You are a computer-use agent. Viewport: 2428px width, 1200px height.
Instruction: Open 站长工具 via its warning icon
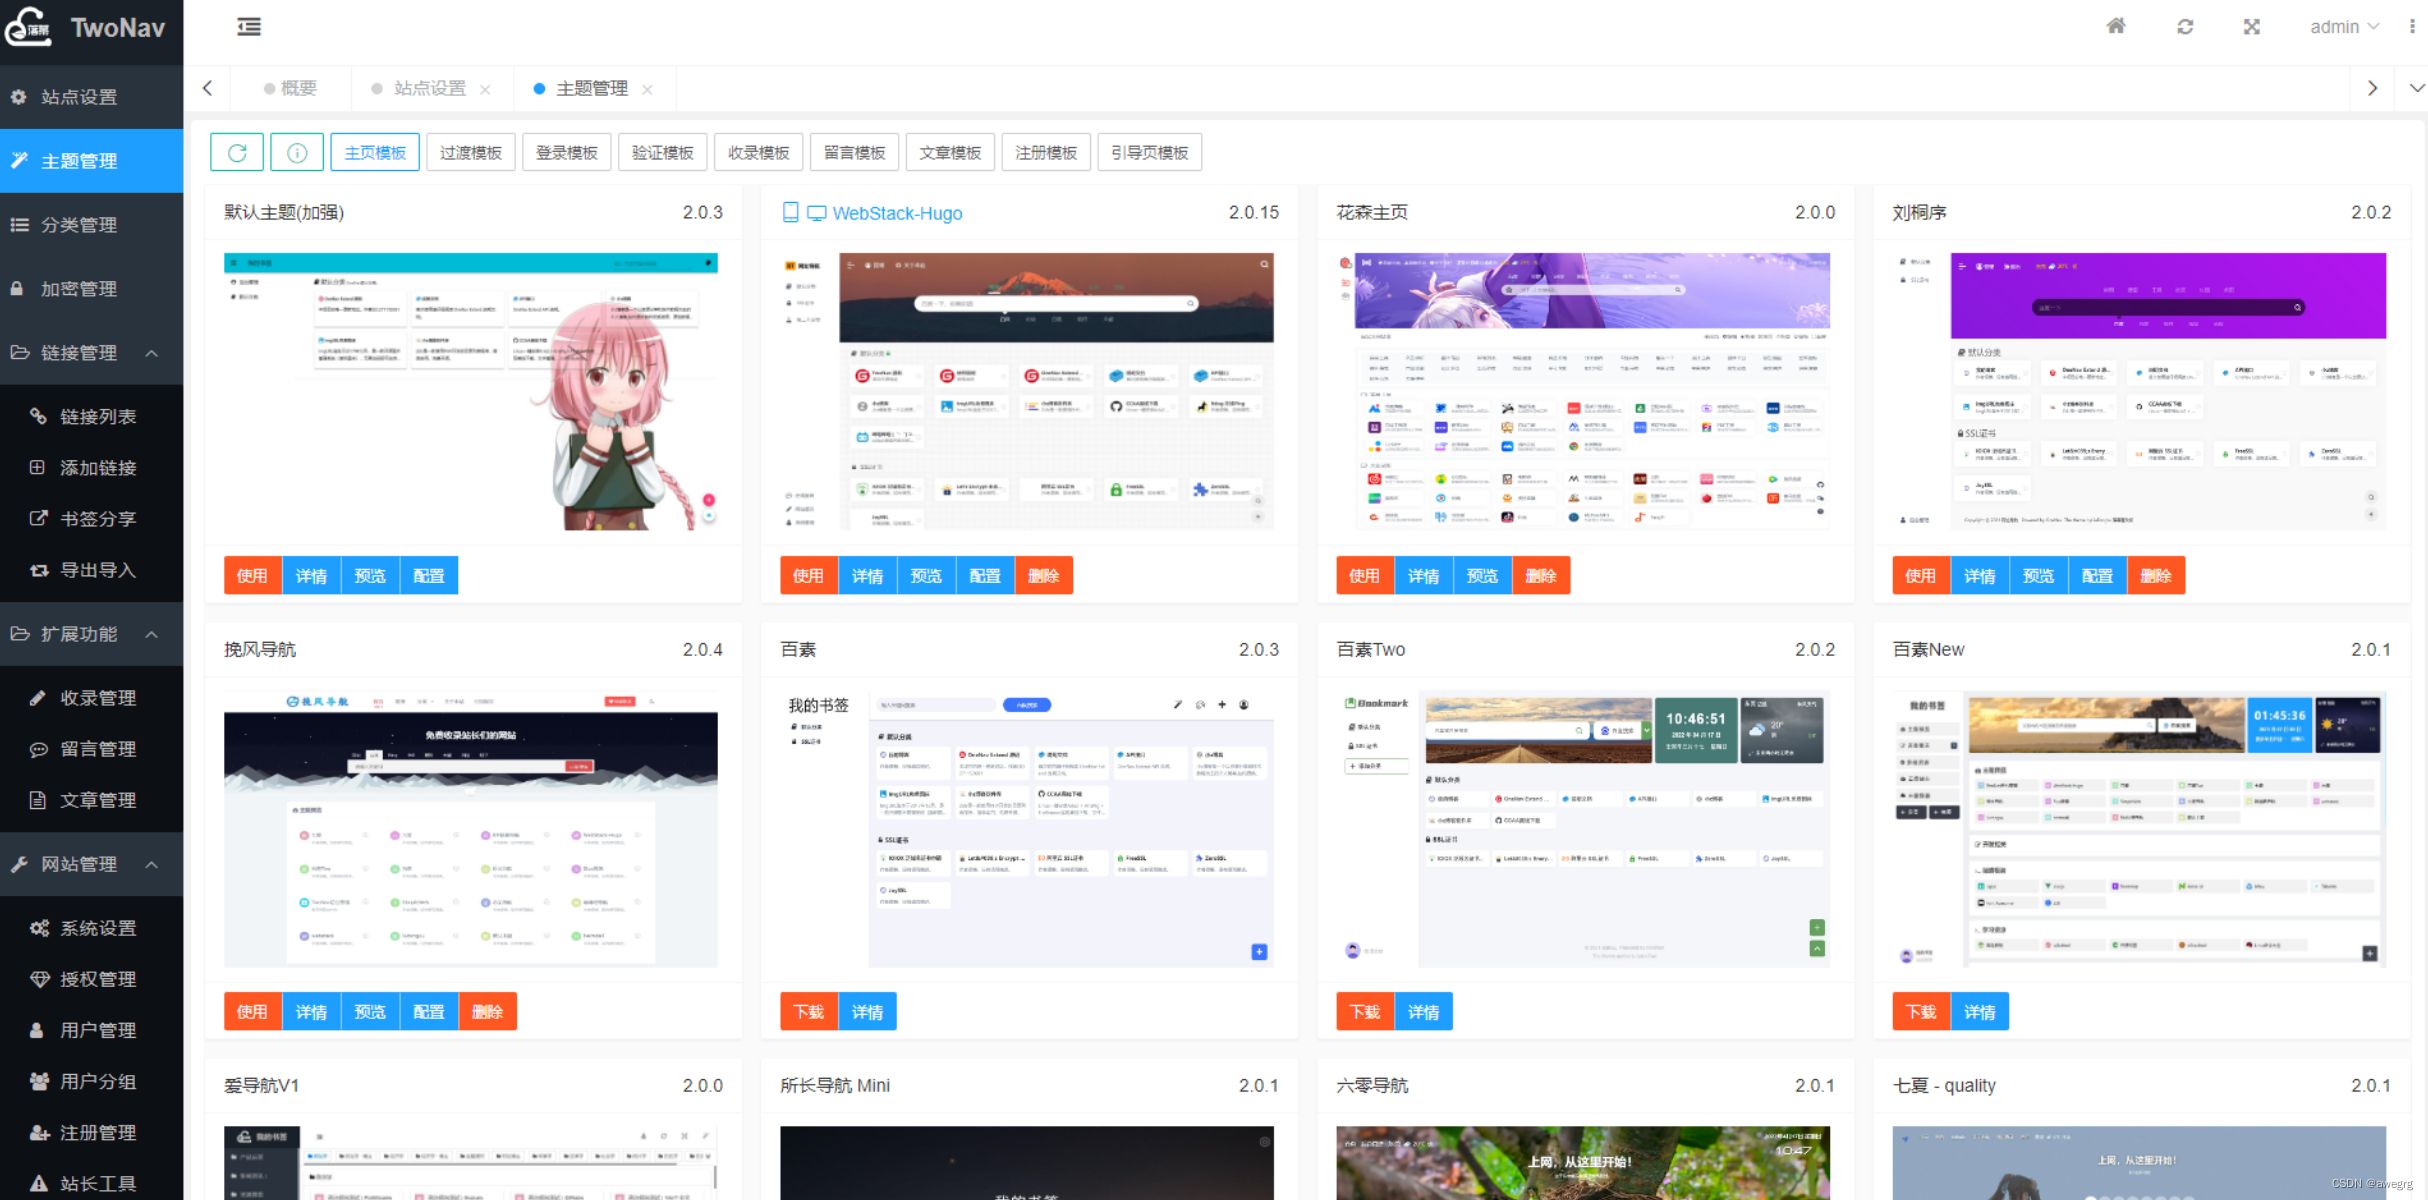click(x=38, y=1183)
